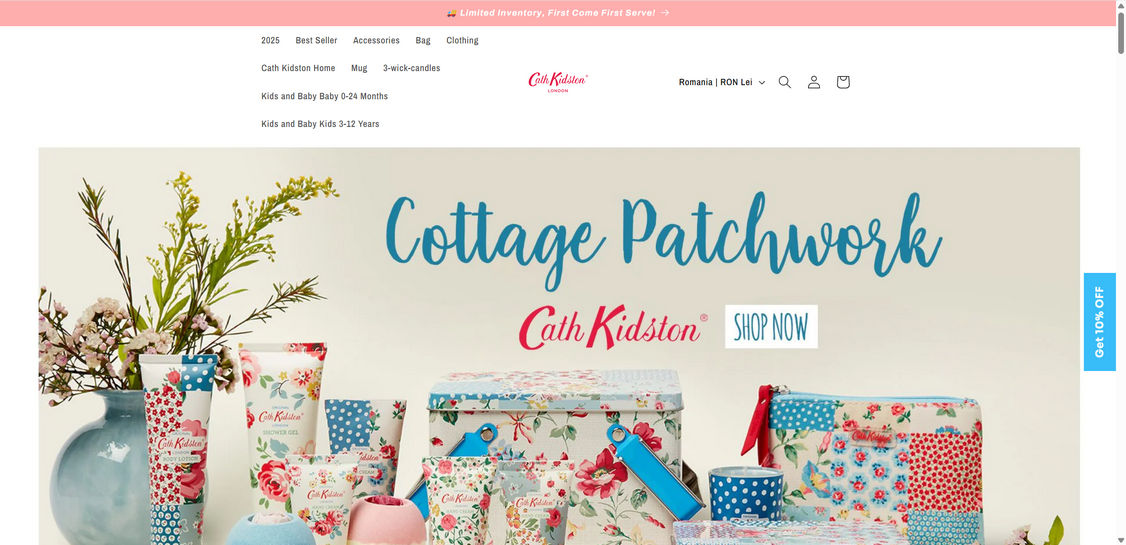Screen dimensions: 1126x545
Task: Click the chevron beside RON Lei
Action: coord(762,83)
